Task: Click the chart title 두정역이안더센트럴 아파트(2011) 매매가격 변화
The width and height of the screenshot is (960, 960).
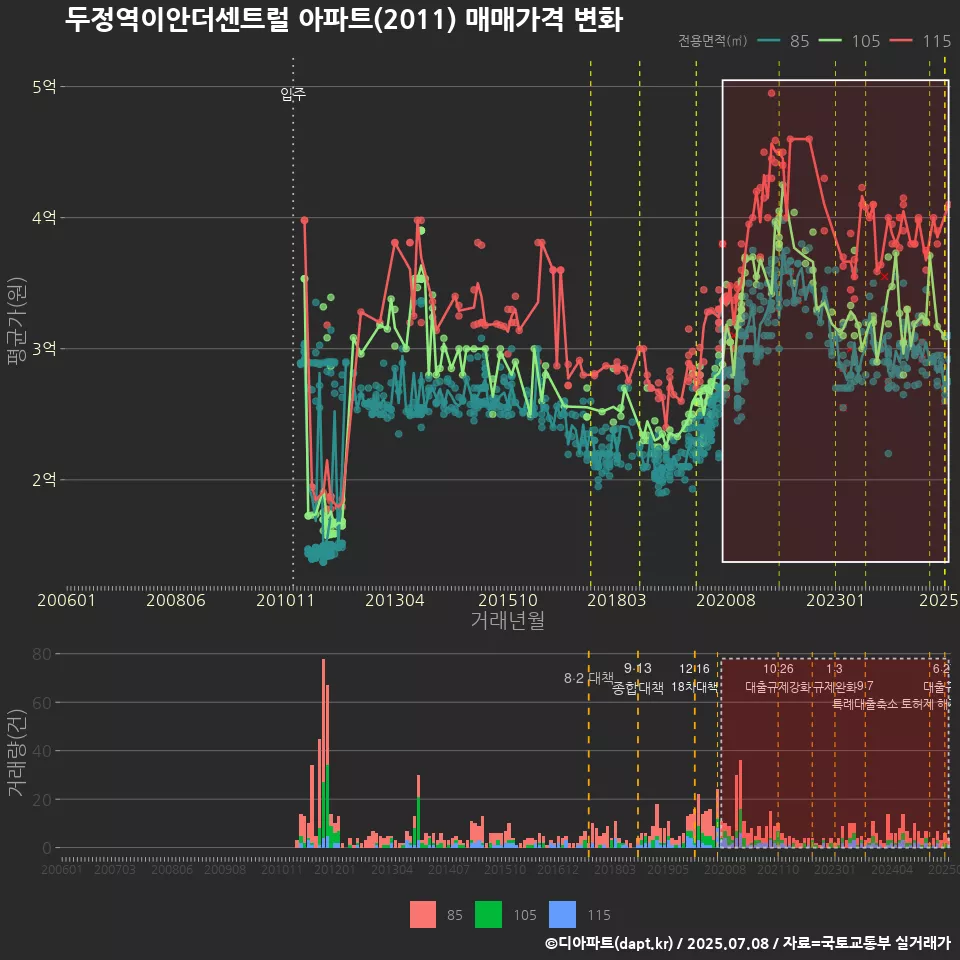Action: (x=344, y=19)
